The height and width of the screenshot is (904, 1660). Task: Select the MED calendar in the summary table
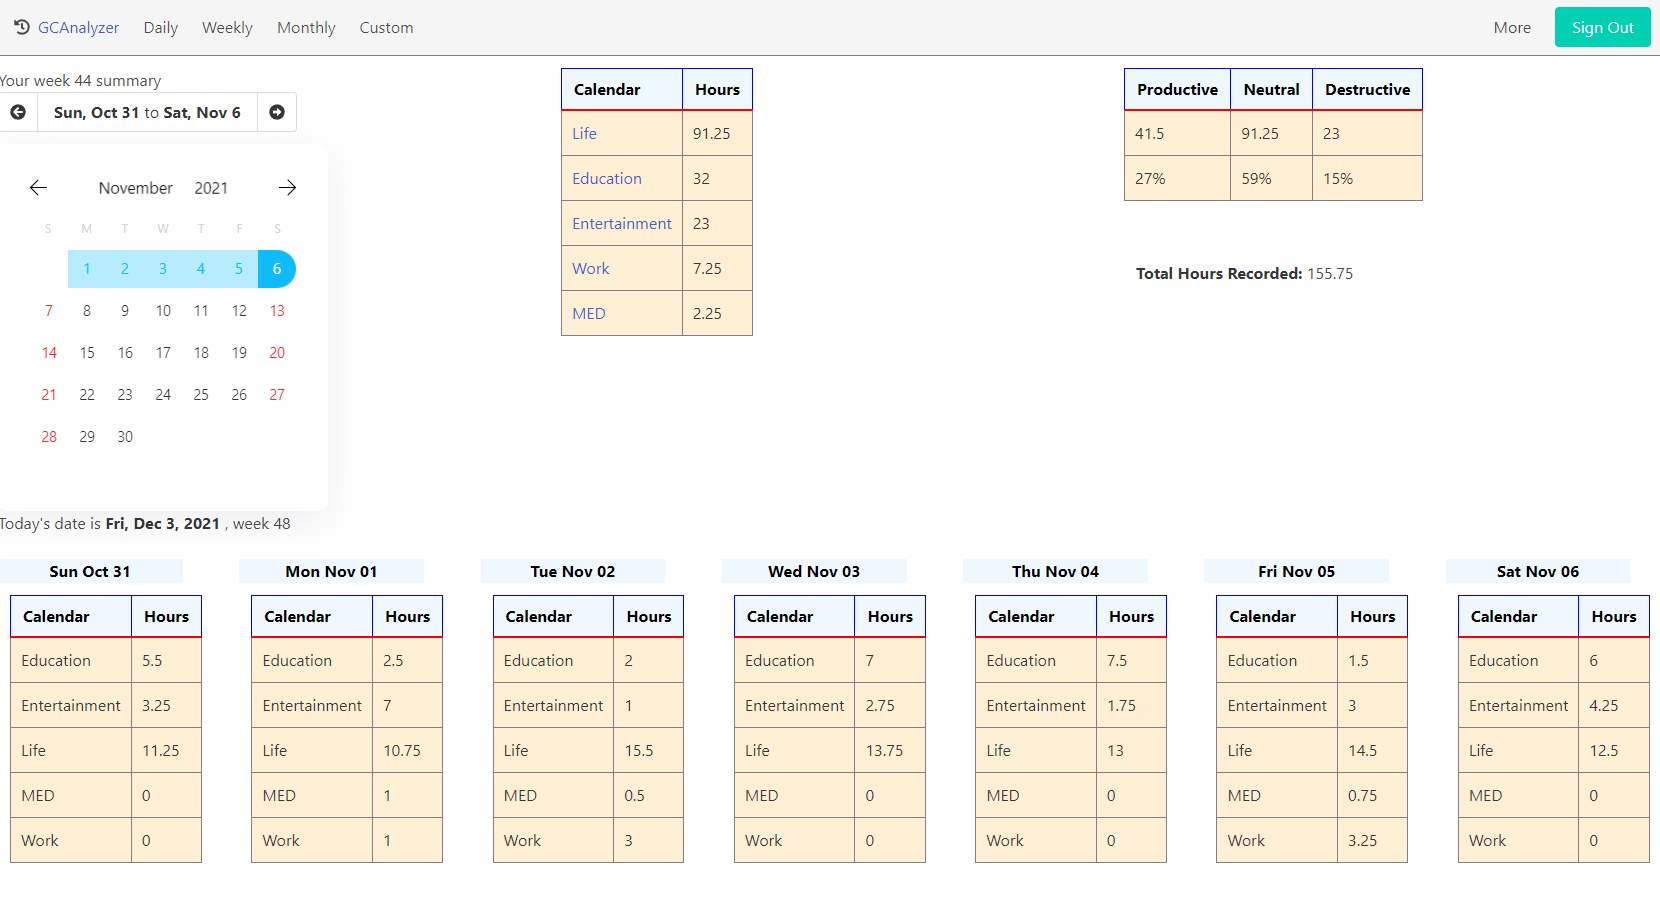589,313
